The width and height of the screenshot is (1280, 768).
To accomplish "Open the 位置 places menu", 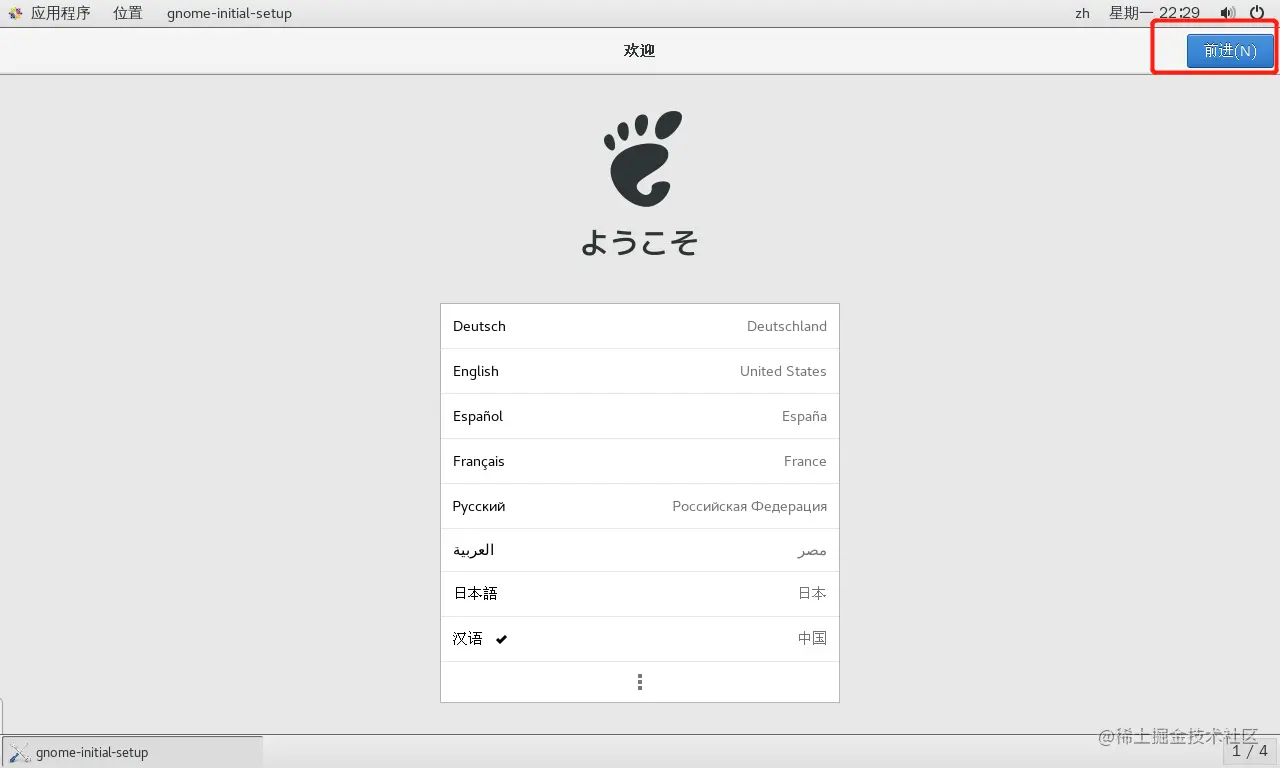I will (x=128, y=13).
